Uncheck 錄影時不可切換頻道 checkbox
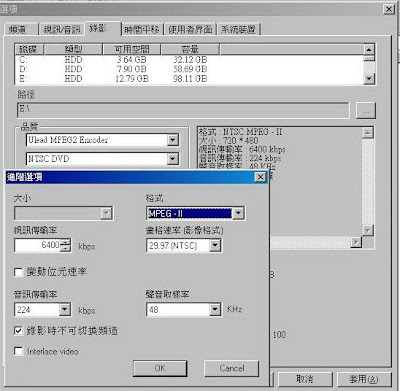 pos(19,331)
